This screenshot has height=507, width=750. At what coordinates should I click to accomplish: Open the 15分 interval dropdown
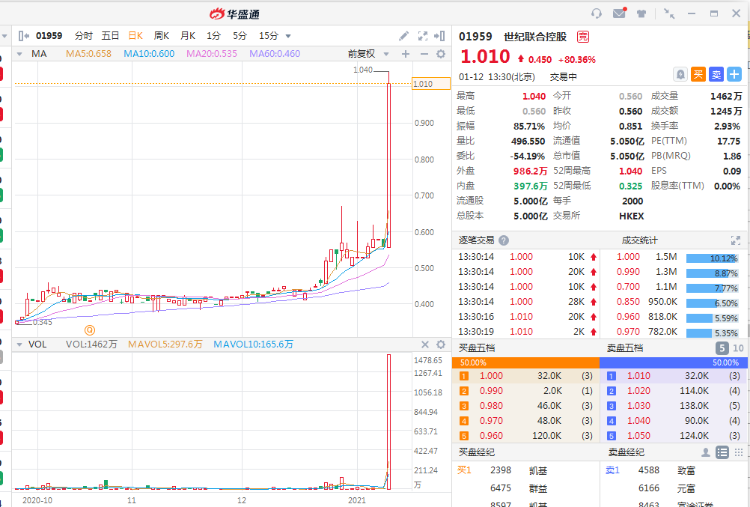288,36
